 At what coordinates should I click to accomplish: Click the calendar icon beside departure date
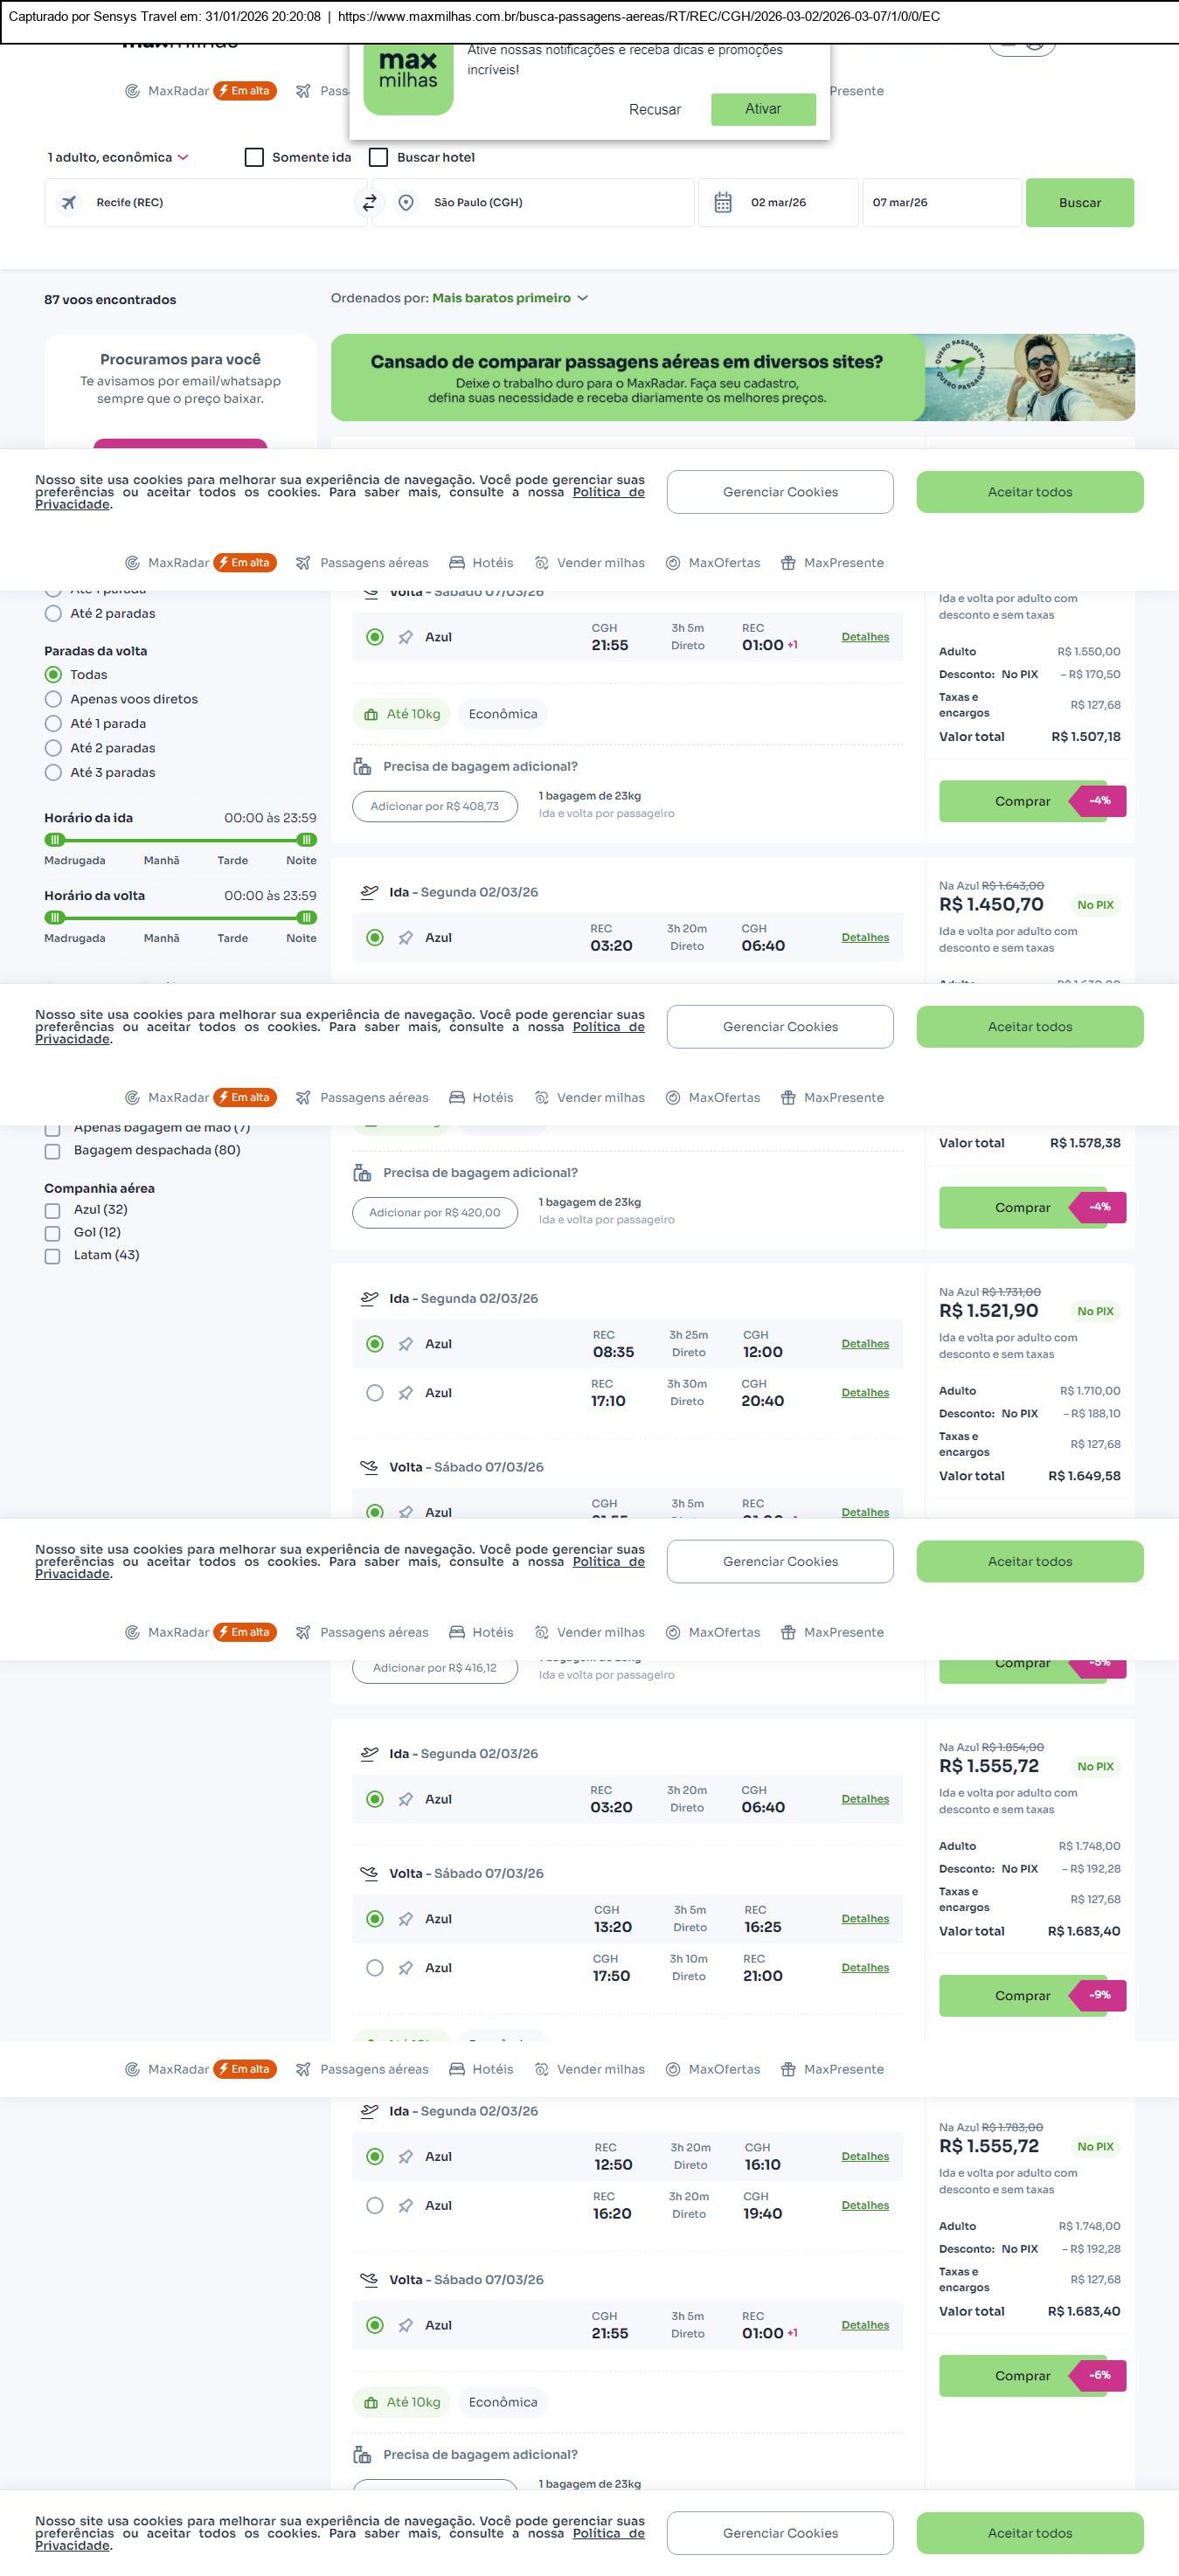click(723, 203)
